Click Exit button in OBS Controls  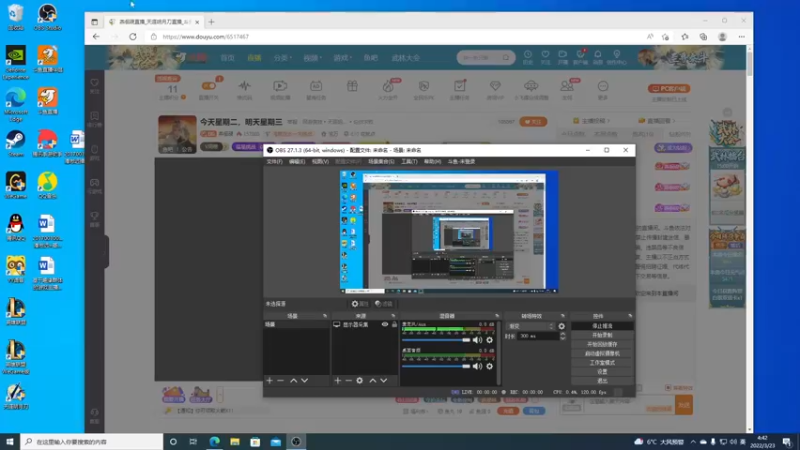[602, 381]
